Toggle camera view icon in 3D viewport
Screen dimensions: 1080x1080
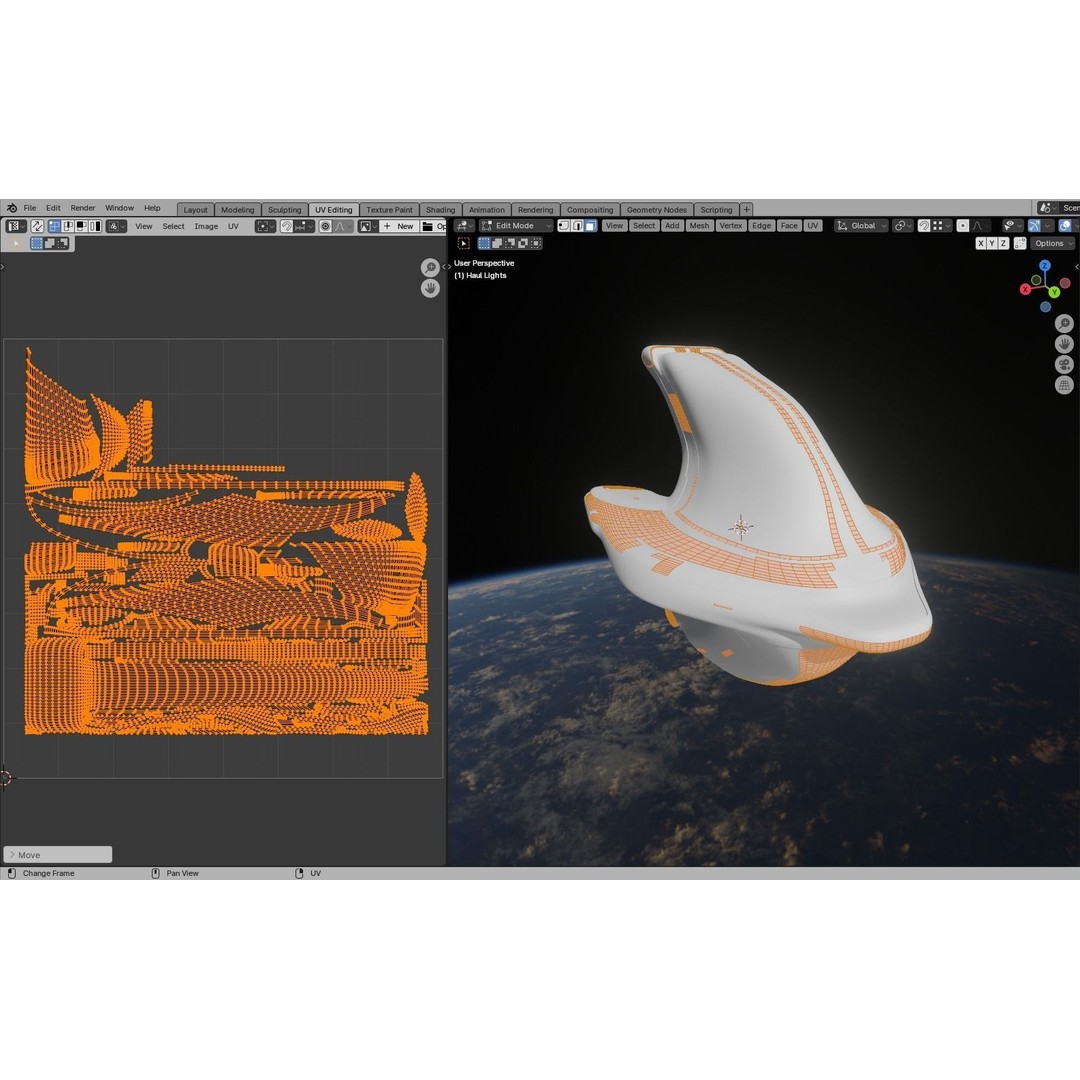click(x=1064, y=364)
